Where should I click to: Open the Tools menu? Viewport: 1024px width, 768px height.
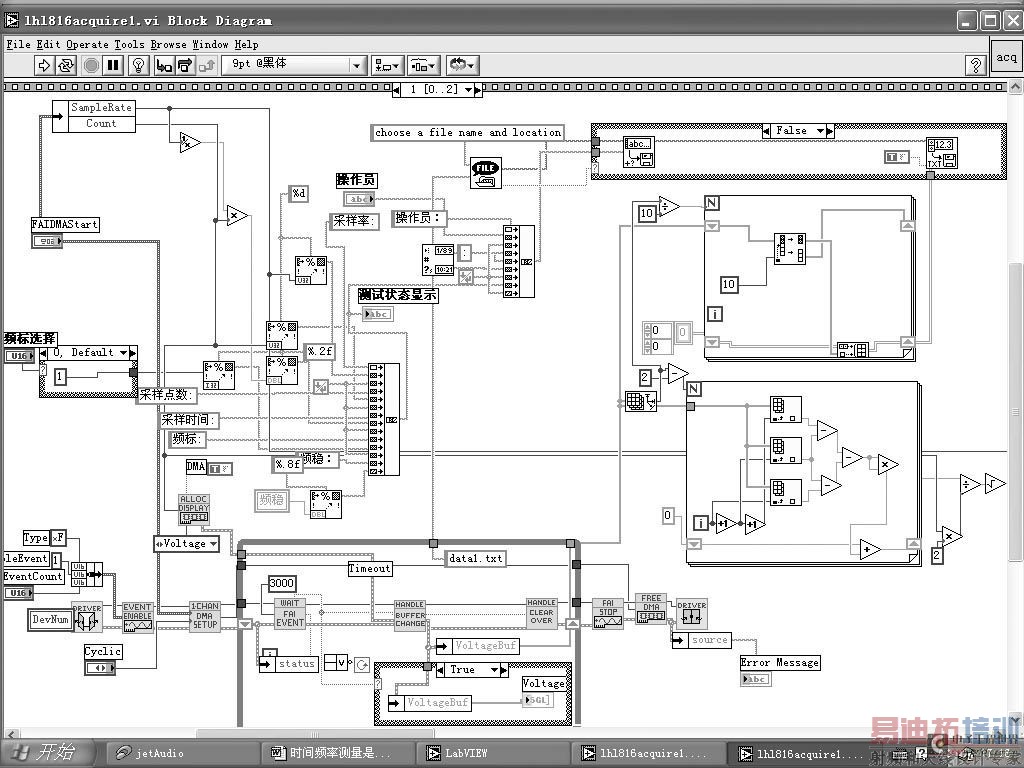coord(129,44)
